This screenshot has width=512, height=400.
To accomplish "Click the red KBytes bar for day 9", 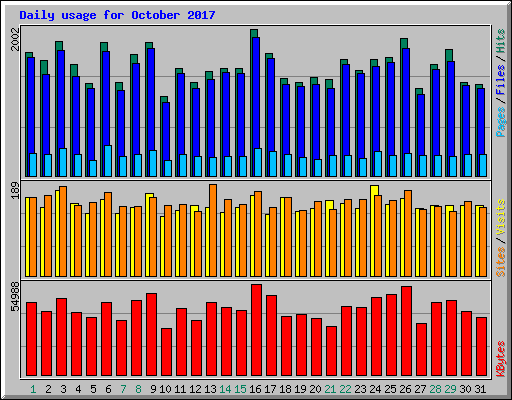I will click(x=152, y=335).
